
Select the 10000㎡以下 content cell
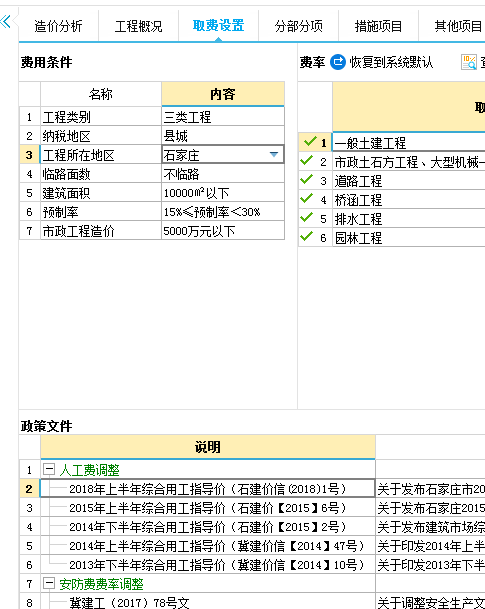(x=223, y=193)
